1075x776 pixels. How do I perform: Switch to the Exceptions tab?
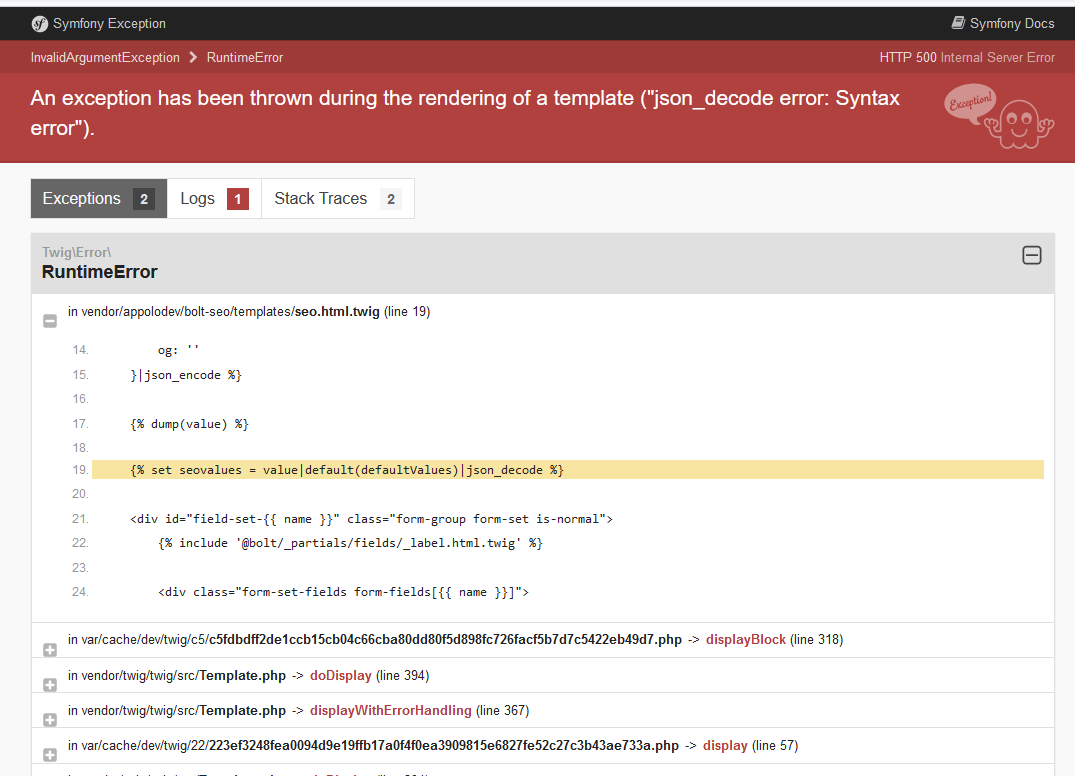[99, 199]
